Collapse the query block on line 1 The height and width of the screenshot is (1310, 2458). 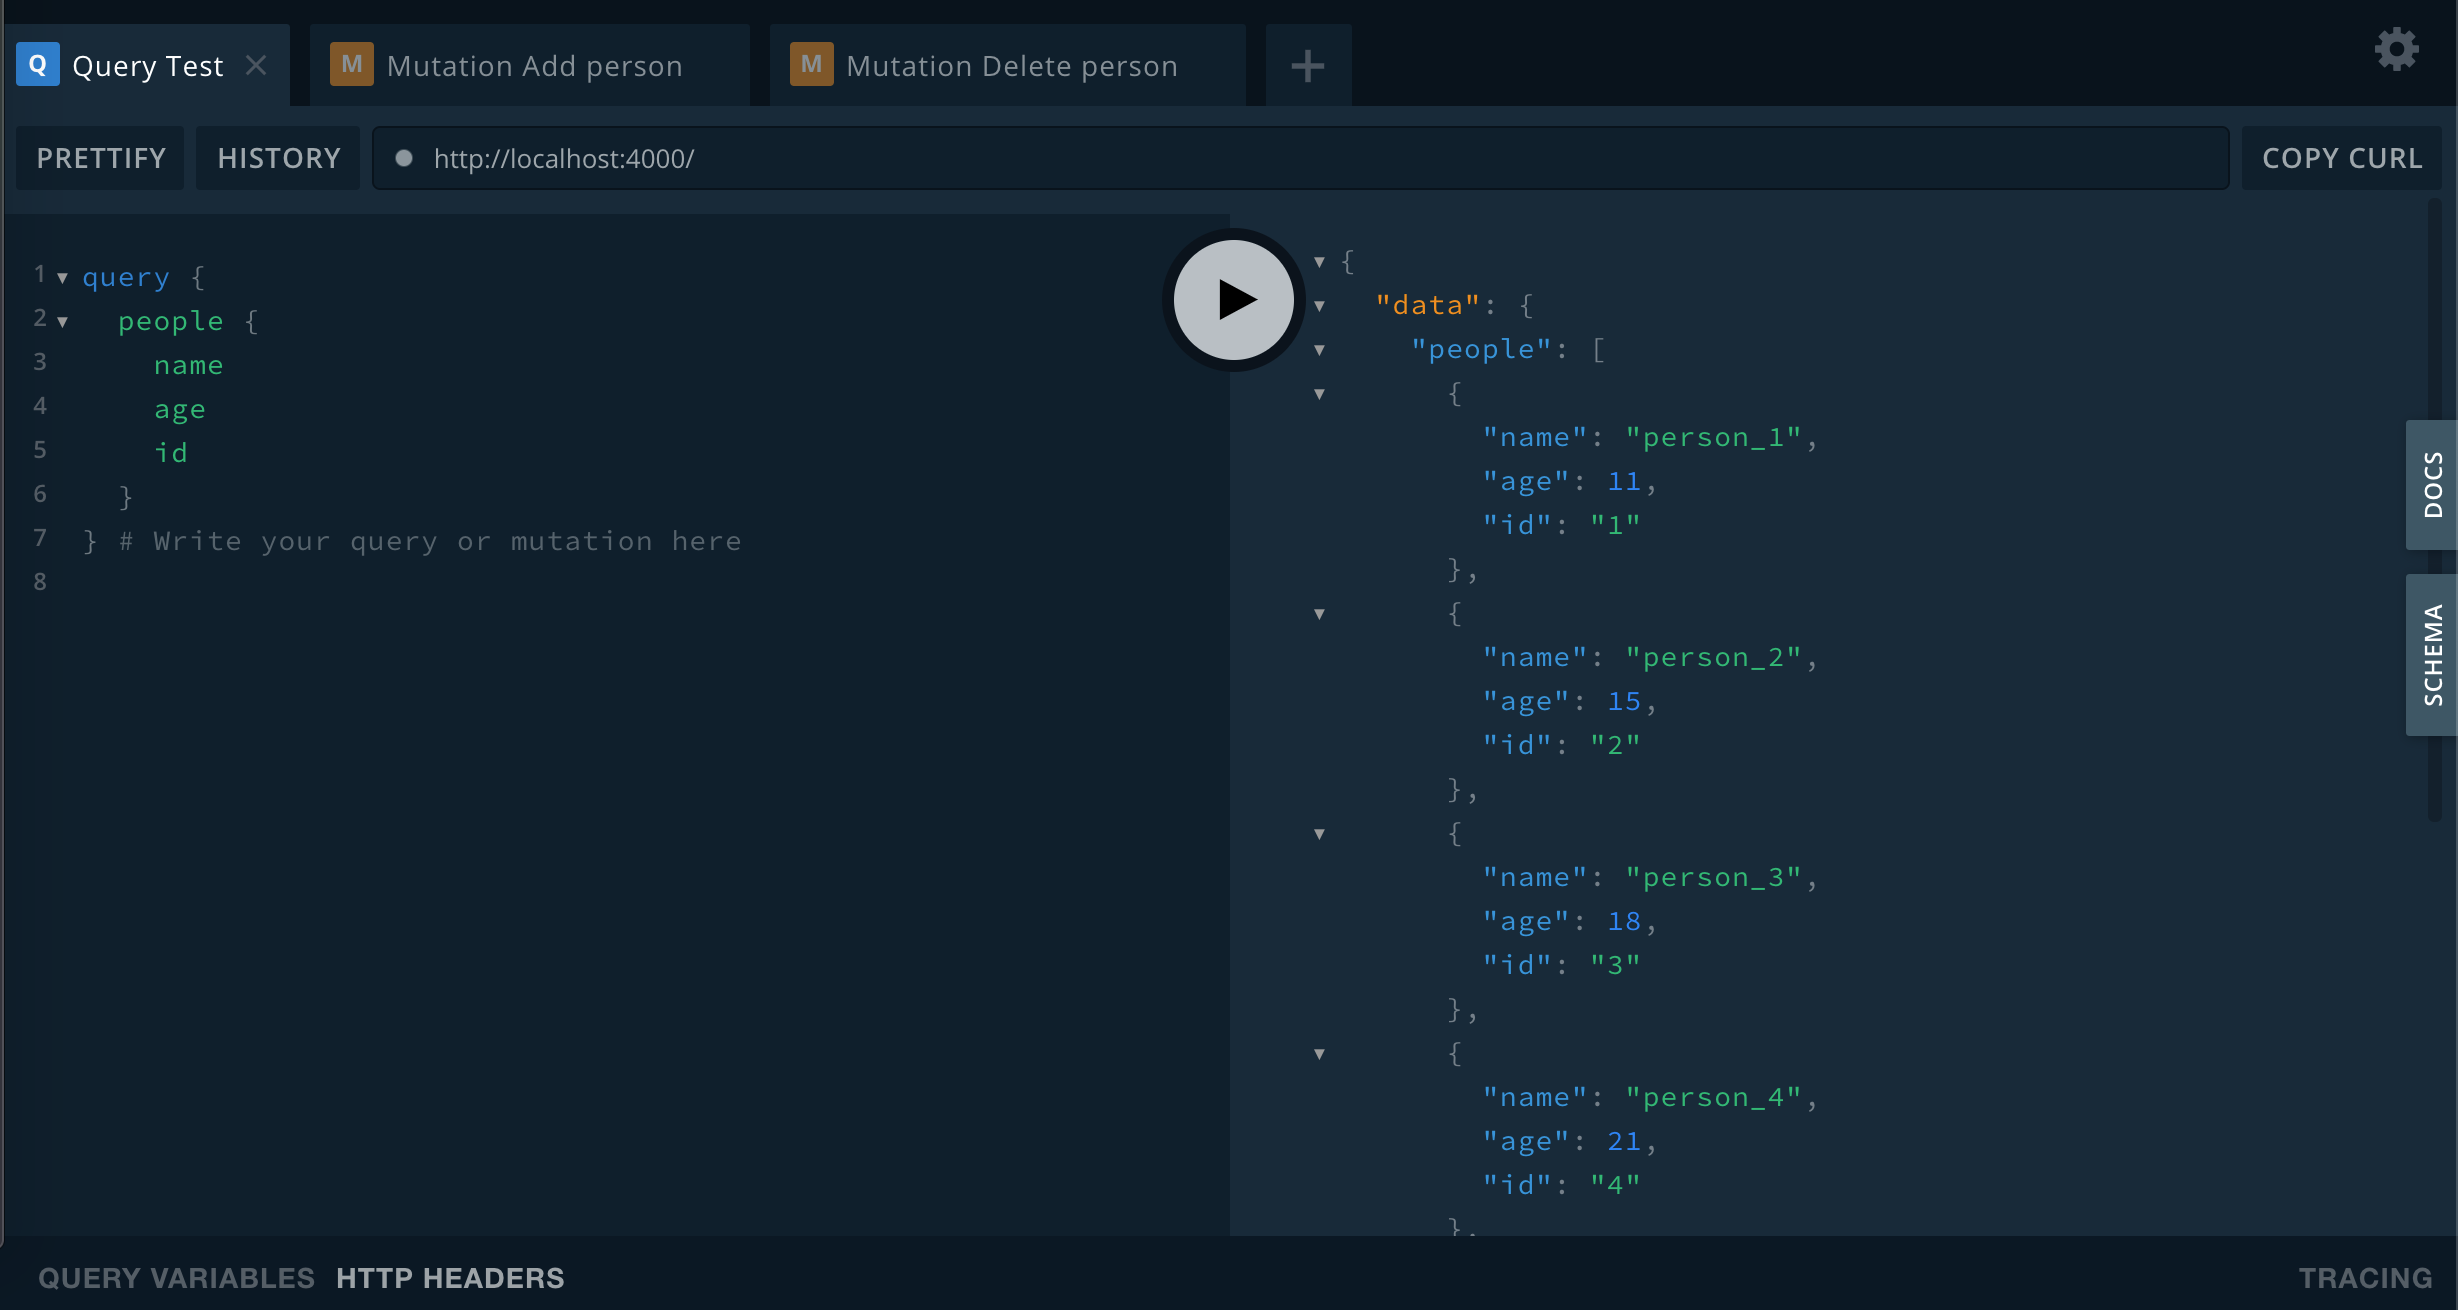tap(62, 278)
